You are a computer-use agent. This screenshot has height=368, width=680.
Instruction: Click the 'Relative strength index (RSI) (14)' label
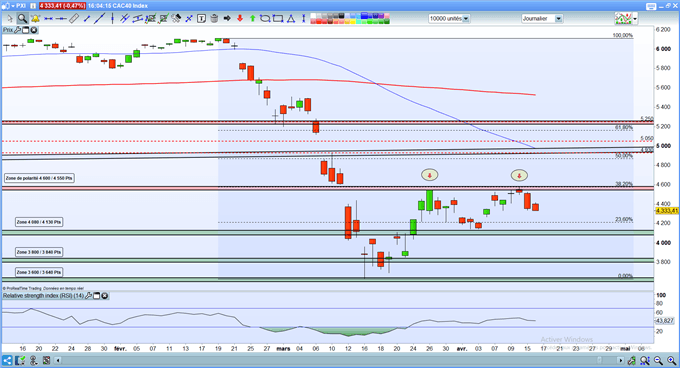click(x=43, y=296)
